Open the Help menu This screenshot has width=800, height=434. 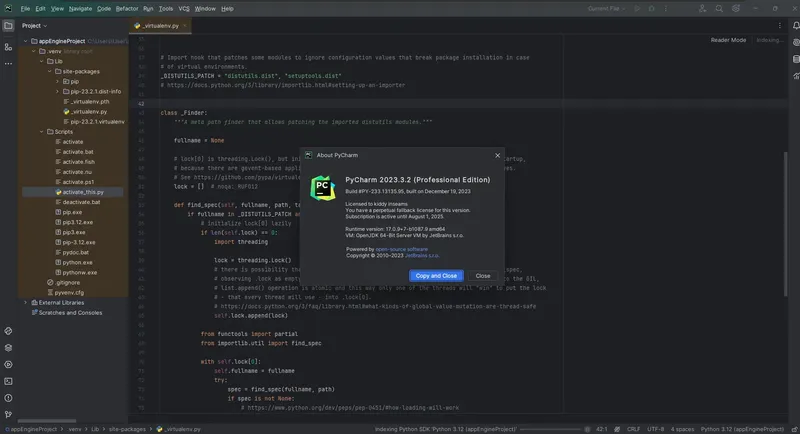point(227,9)
